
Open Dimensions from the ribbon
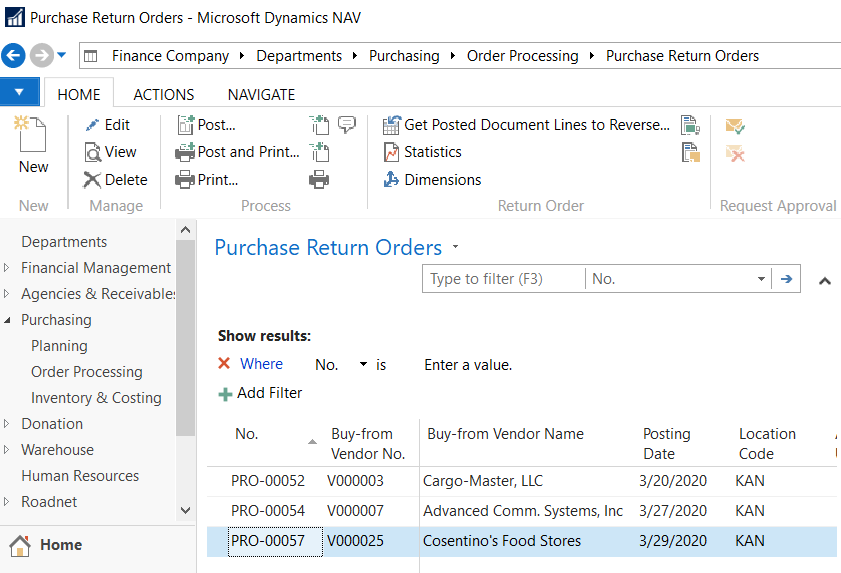(432, 180)
